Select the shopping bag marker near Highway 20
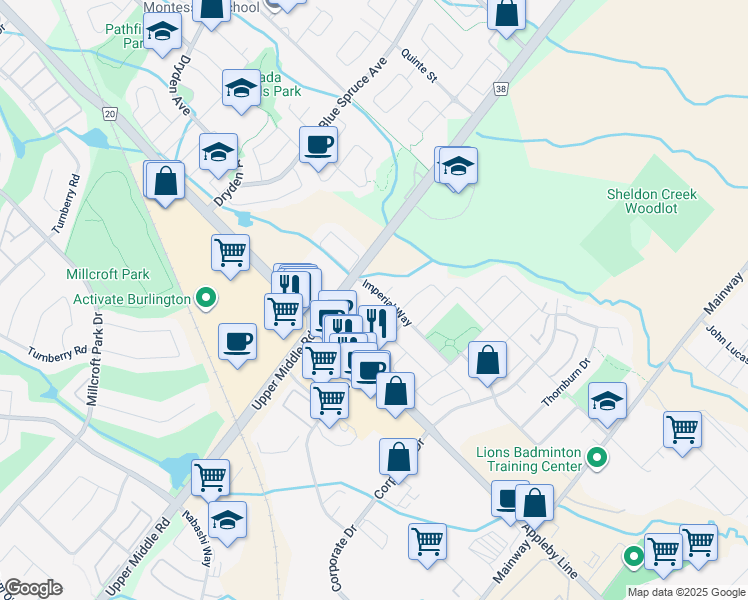The width and height of the screenshot is (748, 600). pyautogui.click(x=166, y=182)
